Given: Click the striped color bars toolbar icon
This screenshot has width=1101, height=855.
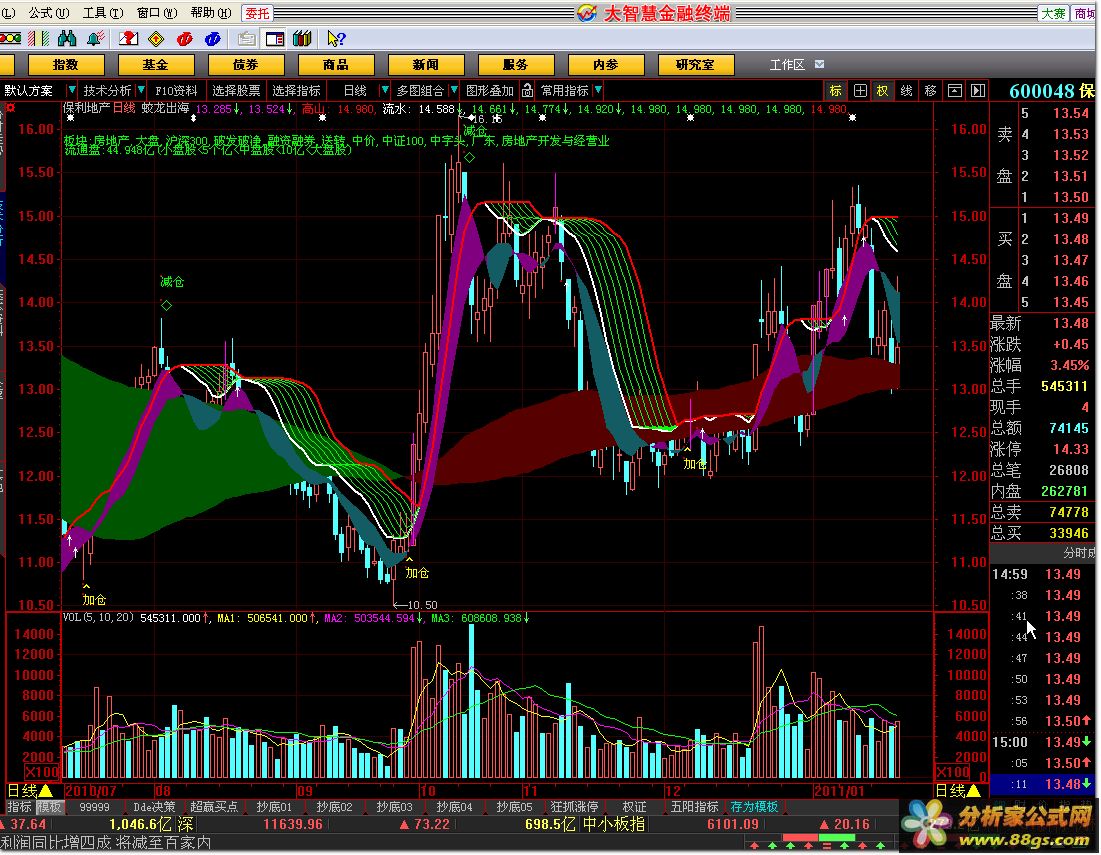Looking at the screenshot, I should 39,38.
